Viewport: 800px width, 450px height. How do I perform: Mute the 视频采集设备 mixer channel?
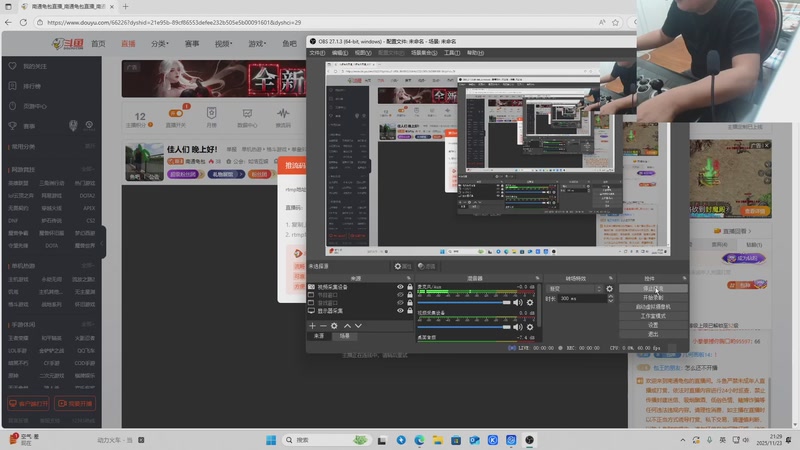click(x=518, y=327)
